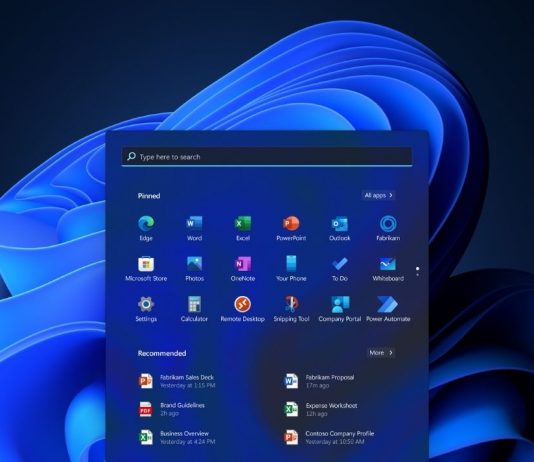Open Remote Desktop
Image resolution: width=534 pixels, height=462 pixels.
coord(243,309)
